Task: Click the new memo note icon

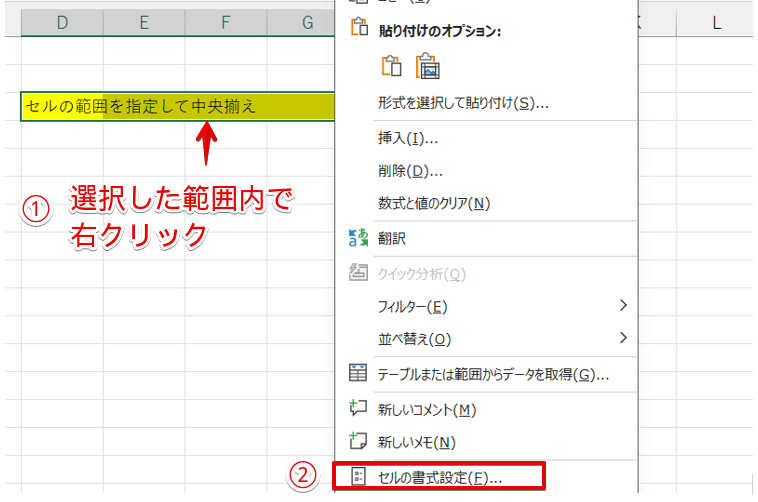Action: click(358, 441)
